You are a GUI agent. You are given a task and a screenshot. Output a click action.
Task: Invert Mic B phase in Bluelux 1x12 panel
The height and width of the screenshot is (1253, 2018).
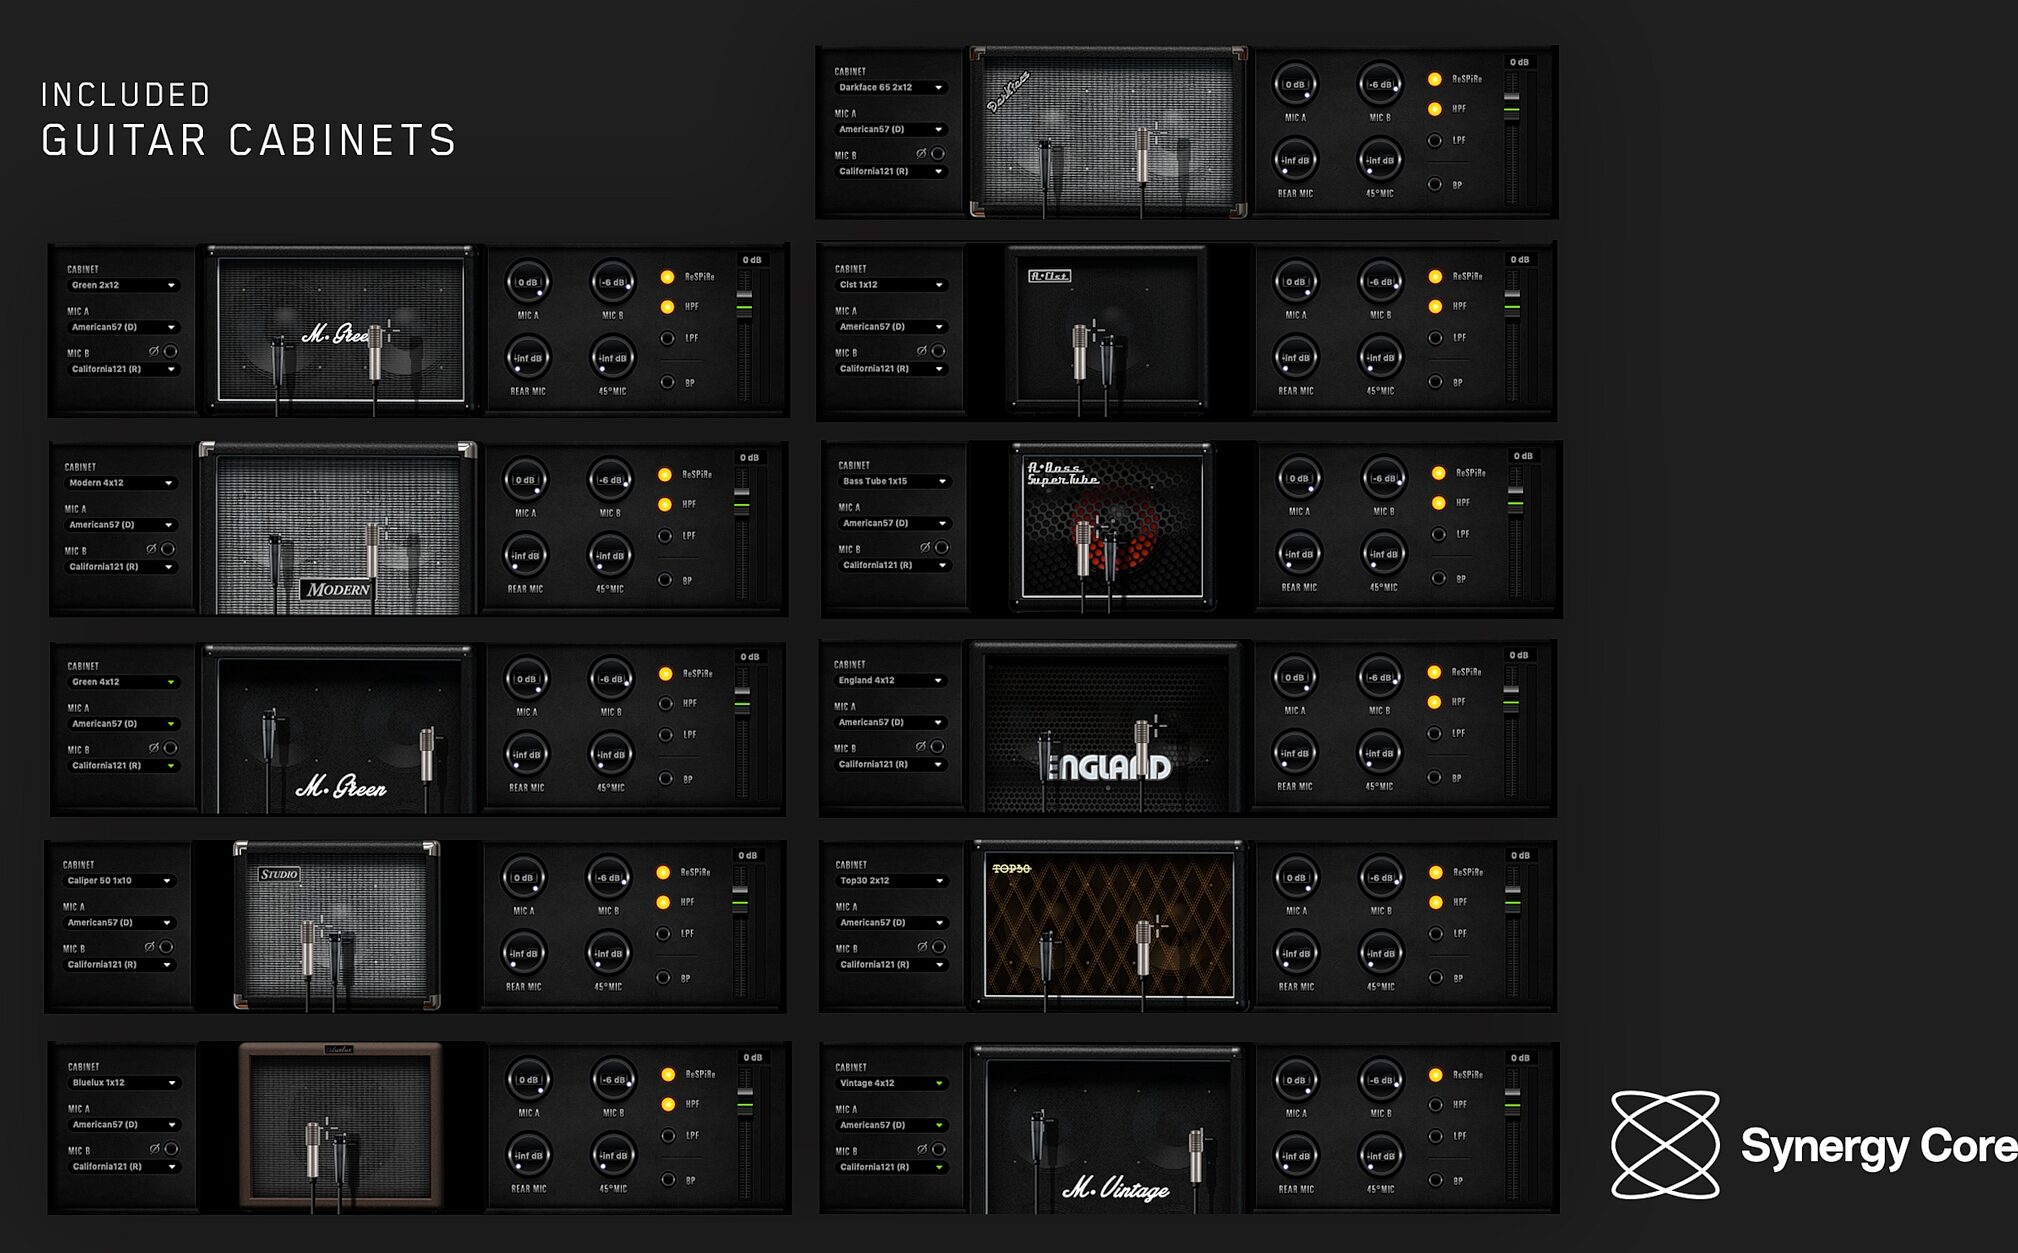click(171, 1150)
